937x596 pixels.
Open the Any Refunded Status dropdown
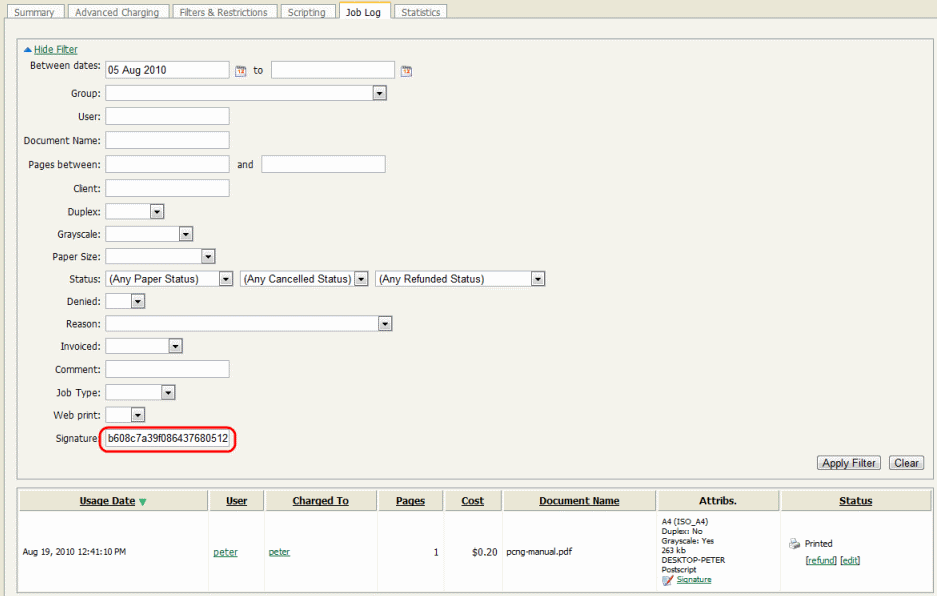click(x=538, y=279)
